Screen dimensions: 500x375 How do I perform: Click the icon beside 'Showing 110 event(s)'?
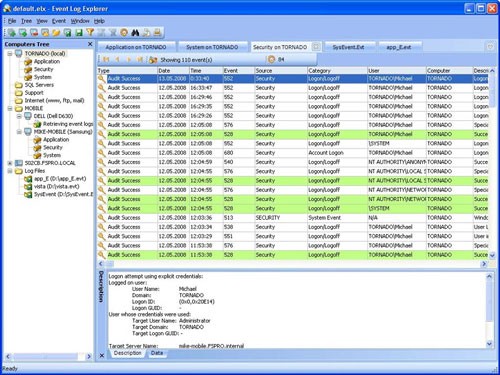click(153, 60)
